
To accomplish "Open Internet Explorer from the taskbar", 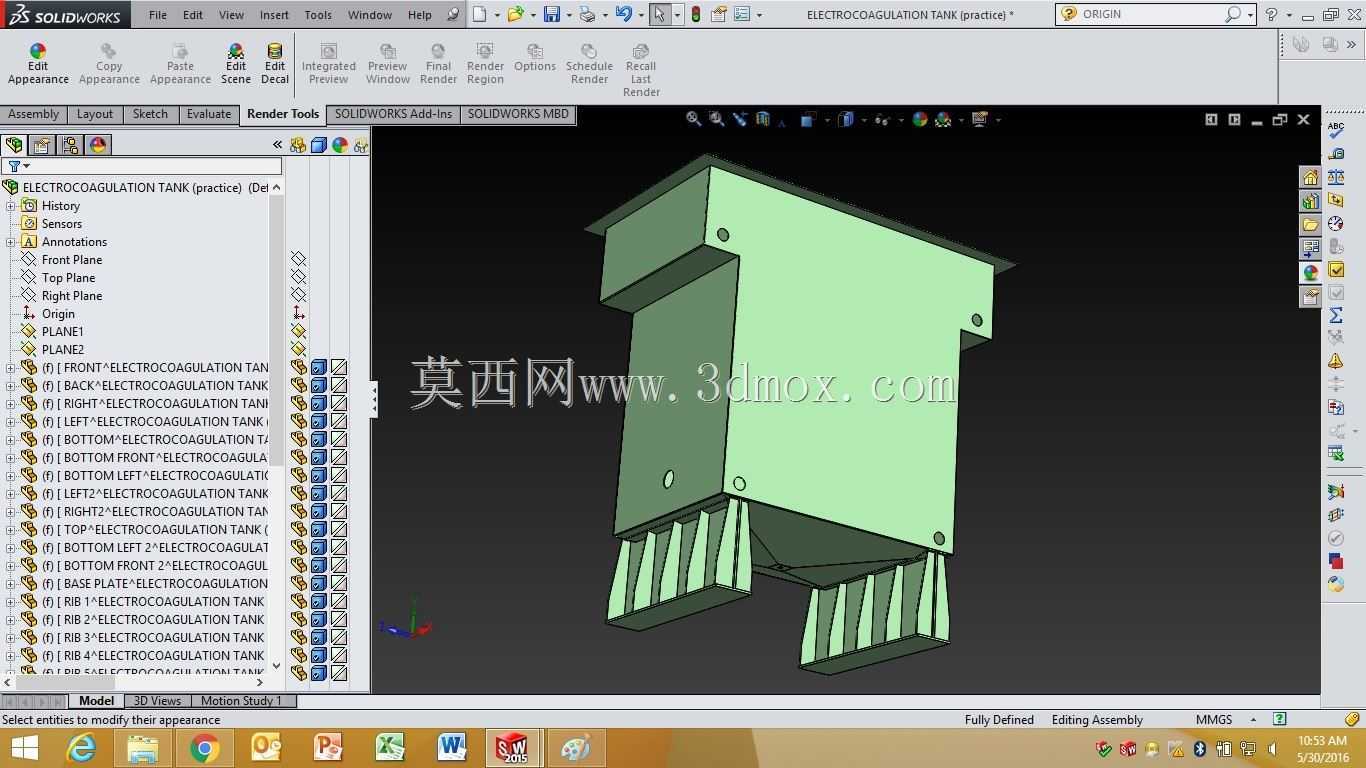I will [81, 747].
